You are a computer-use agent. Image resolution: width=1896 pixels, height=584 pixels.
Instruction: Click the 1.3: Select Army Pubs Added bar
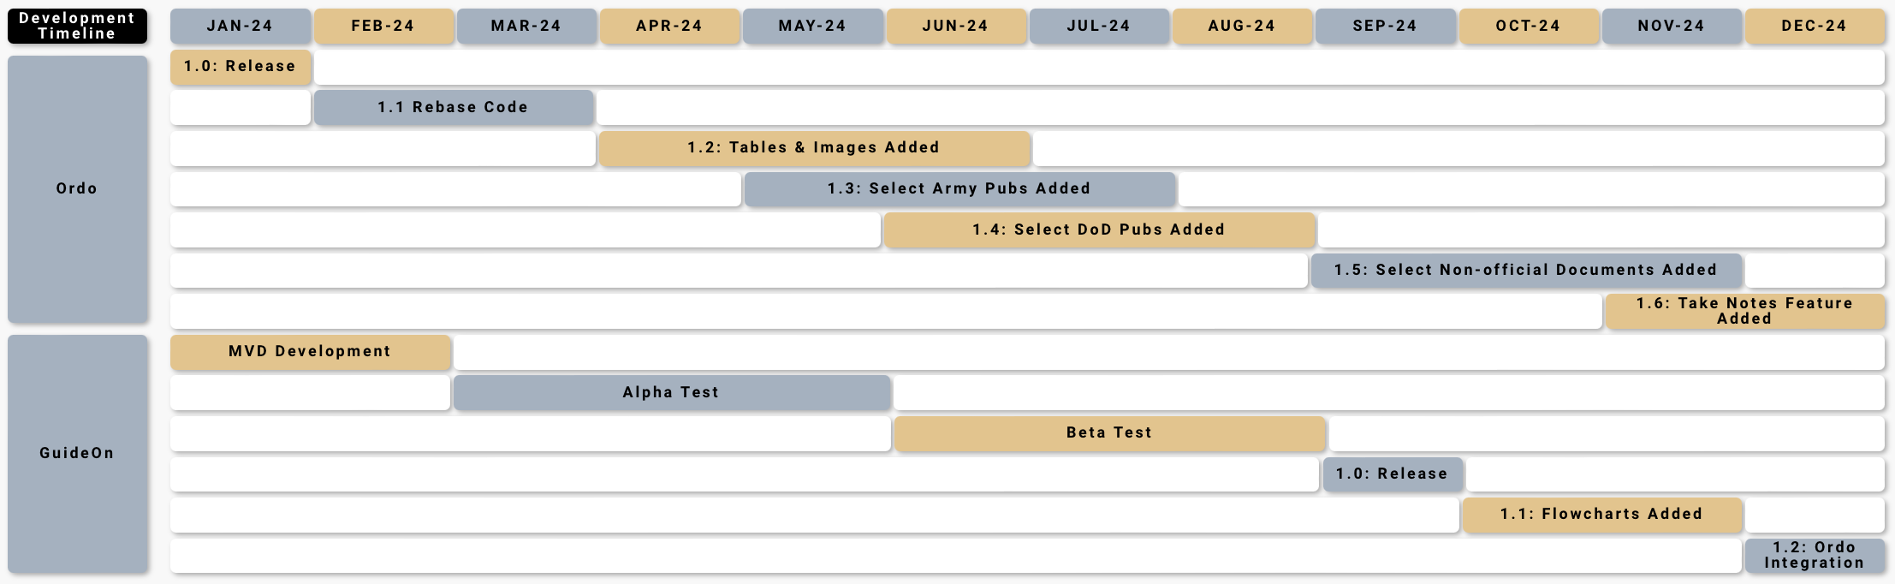(x=959, y=189)
